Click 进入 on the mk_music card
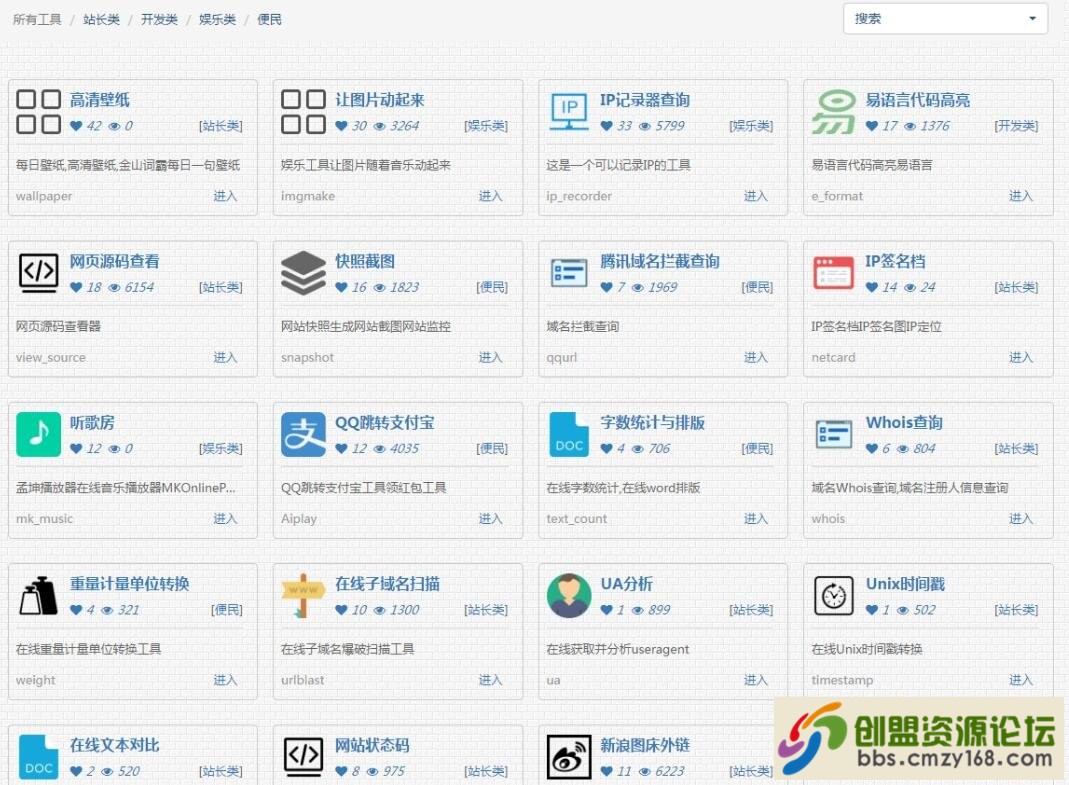Screen dimensions: 1069x785 click(x=225, y=519)
